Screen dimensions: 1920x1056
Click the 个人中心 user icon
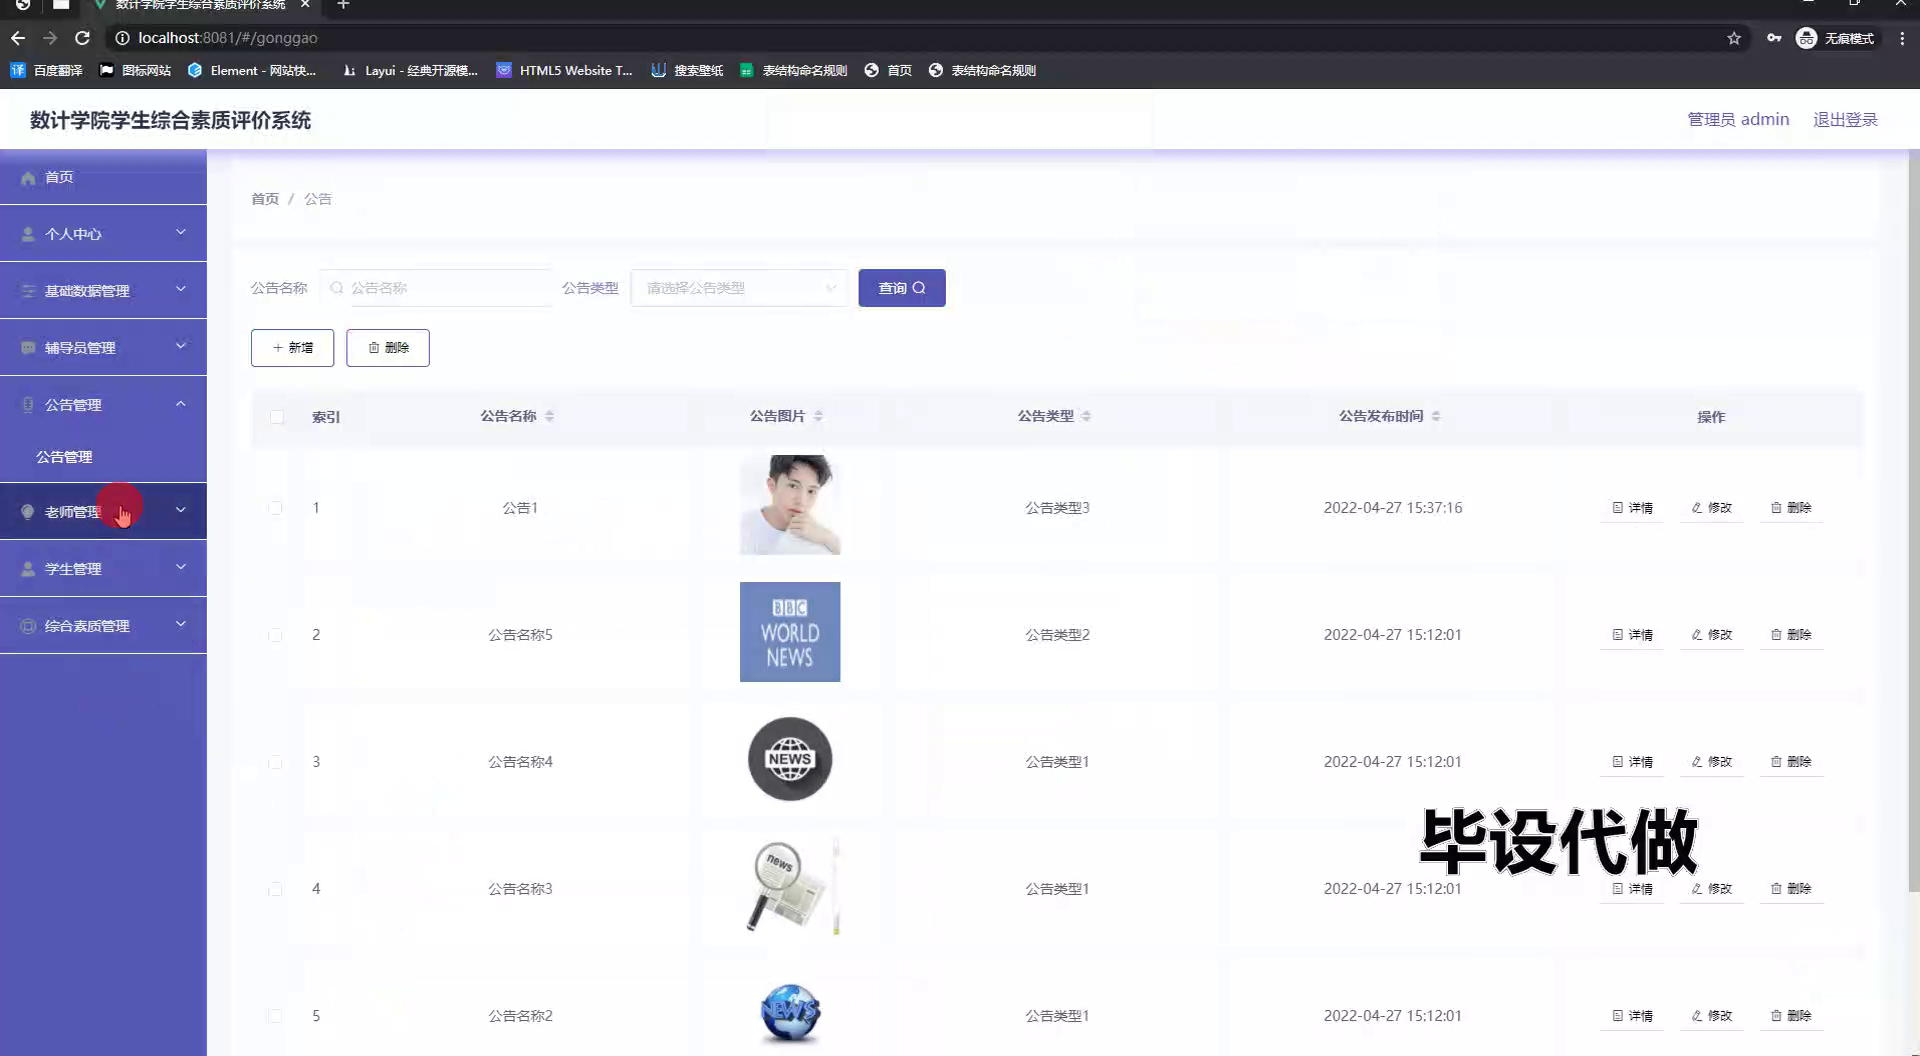[x=28, y=234]
